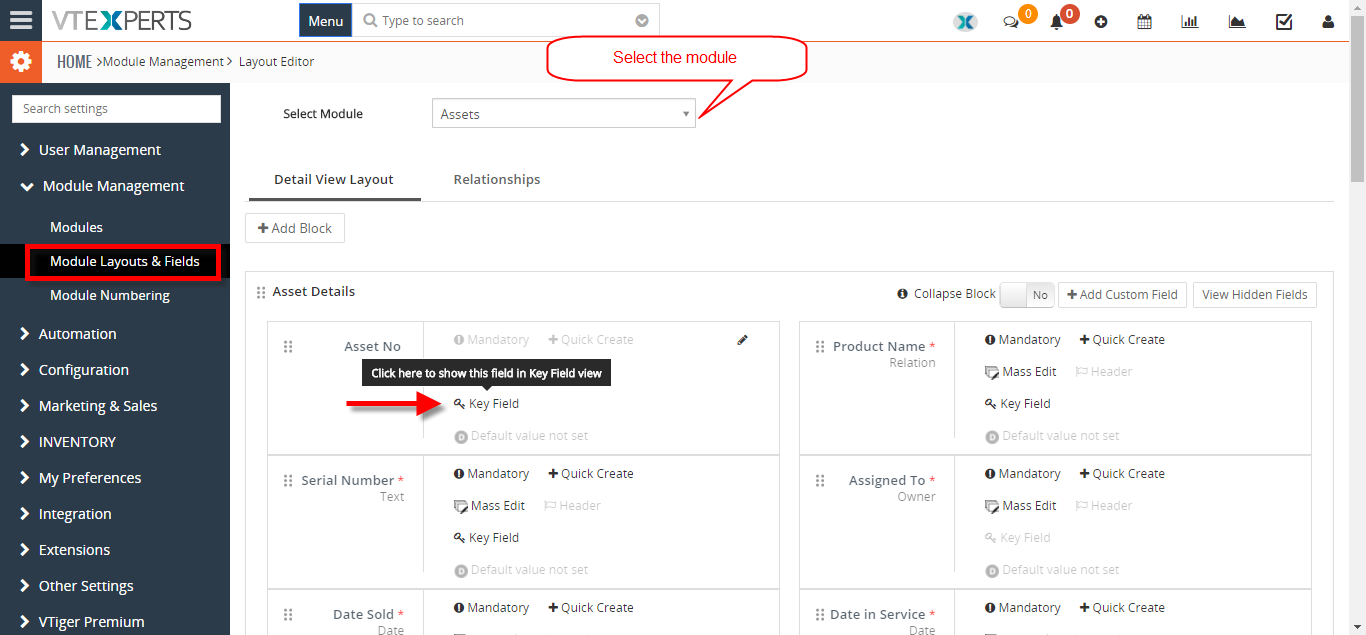Viewport: 1366px width, 635px height.
Task: Click the Menu button in header
Action: point(325,21)
